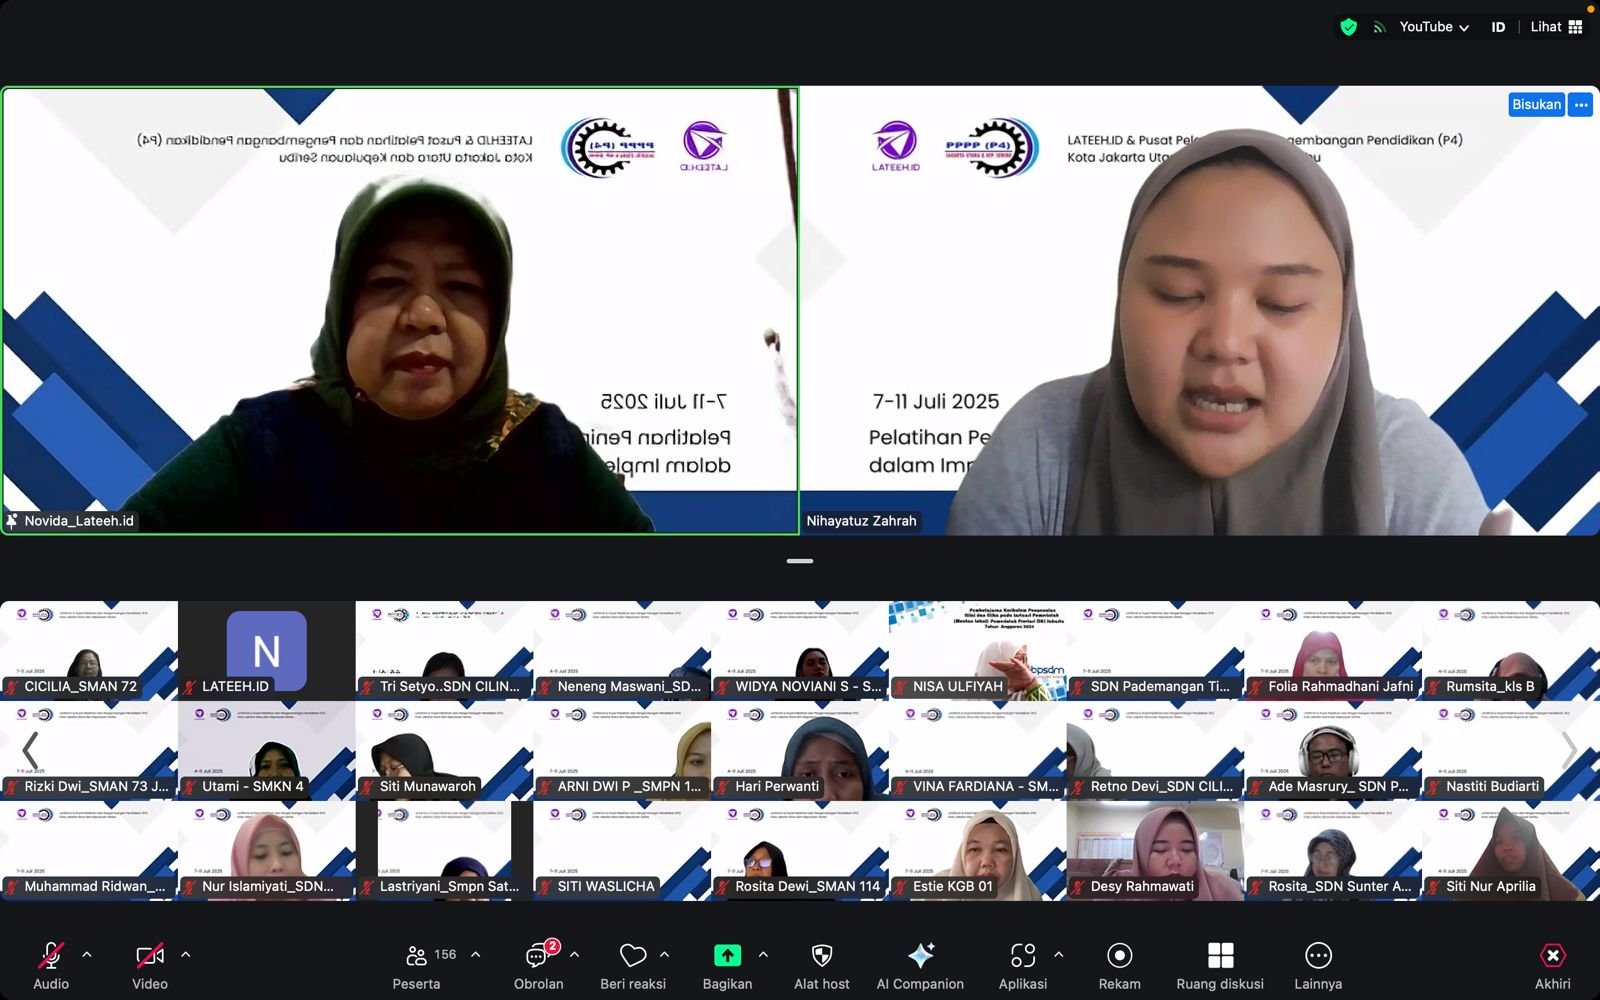
Task: Open the YouTube live stream dropdown
Action: click(1433, 27)
